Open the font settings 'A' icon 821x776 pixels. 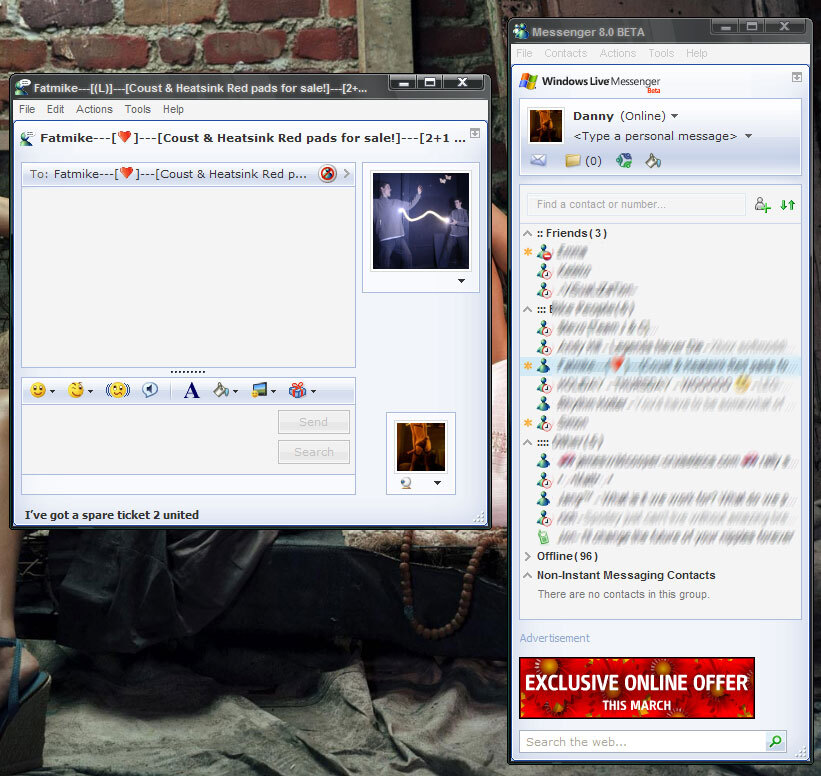tap(191, 390)
